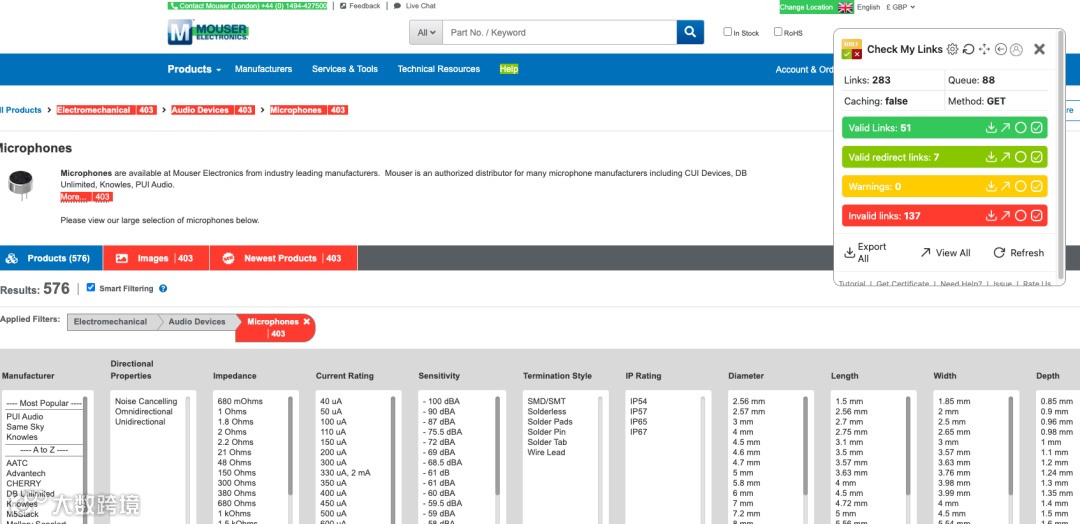Toggle checkbox in Valid redirect links row
The height and width of the screenshot is (524, 1080).
1037,157
